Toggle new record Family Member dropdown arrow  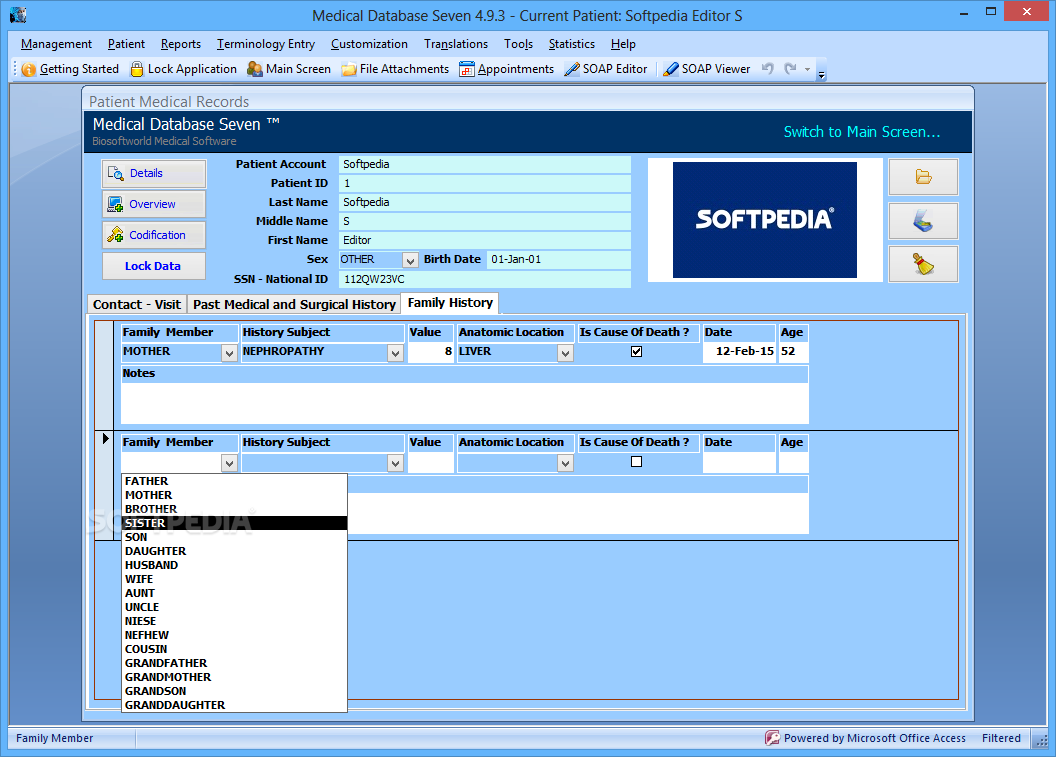[x=229, y=463]
